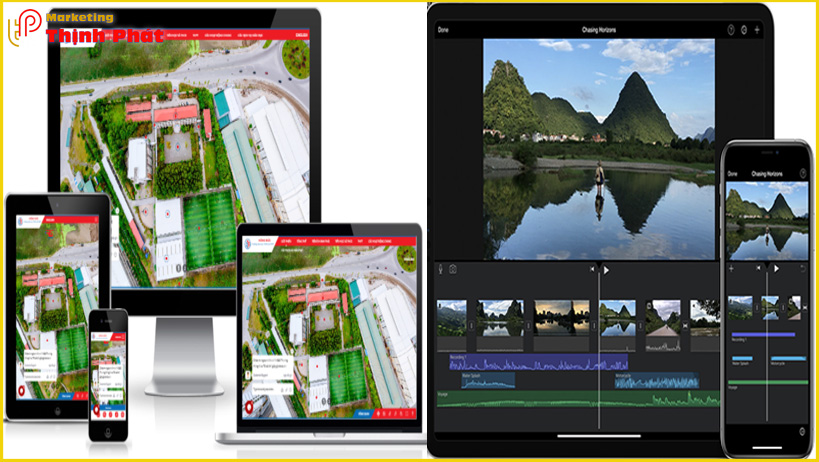Open transition before road clip on iPad
819x462 pixels.
[x=640, y=326]
